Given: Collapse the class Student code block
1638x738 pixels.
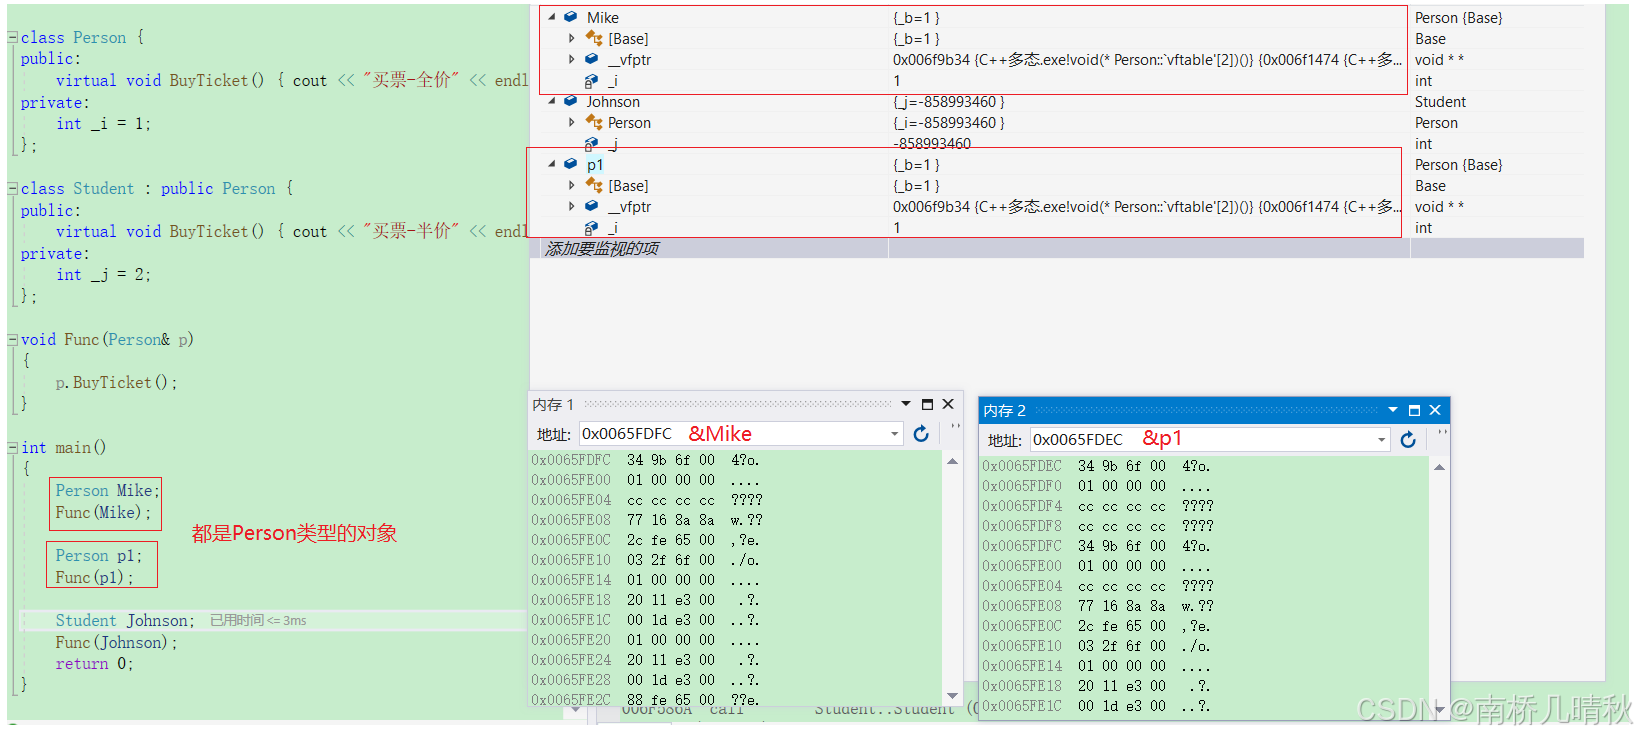Looking at the screenshot, I should coord(13,188).
